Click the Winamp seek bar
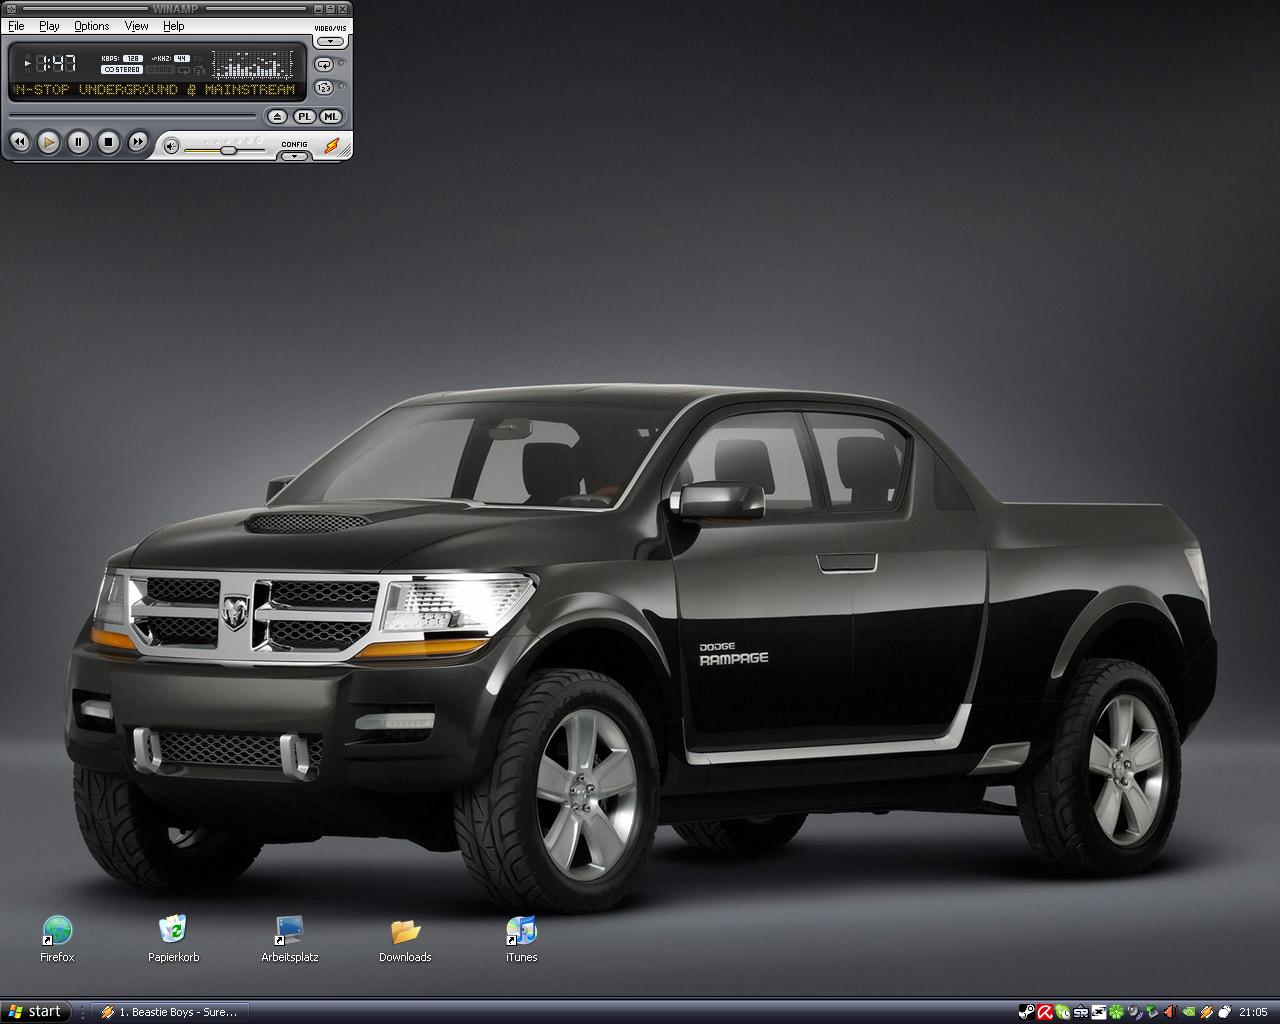Viewport: 1280px width, 1024px height. pyautogui.click(x=132, y=115)
